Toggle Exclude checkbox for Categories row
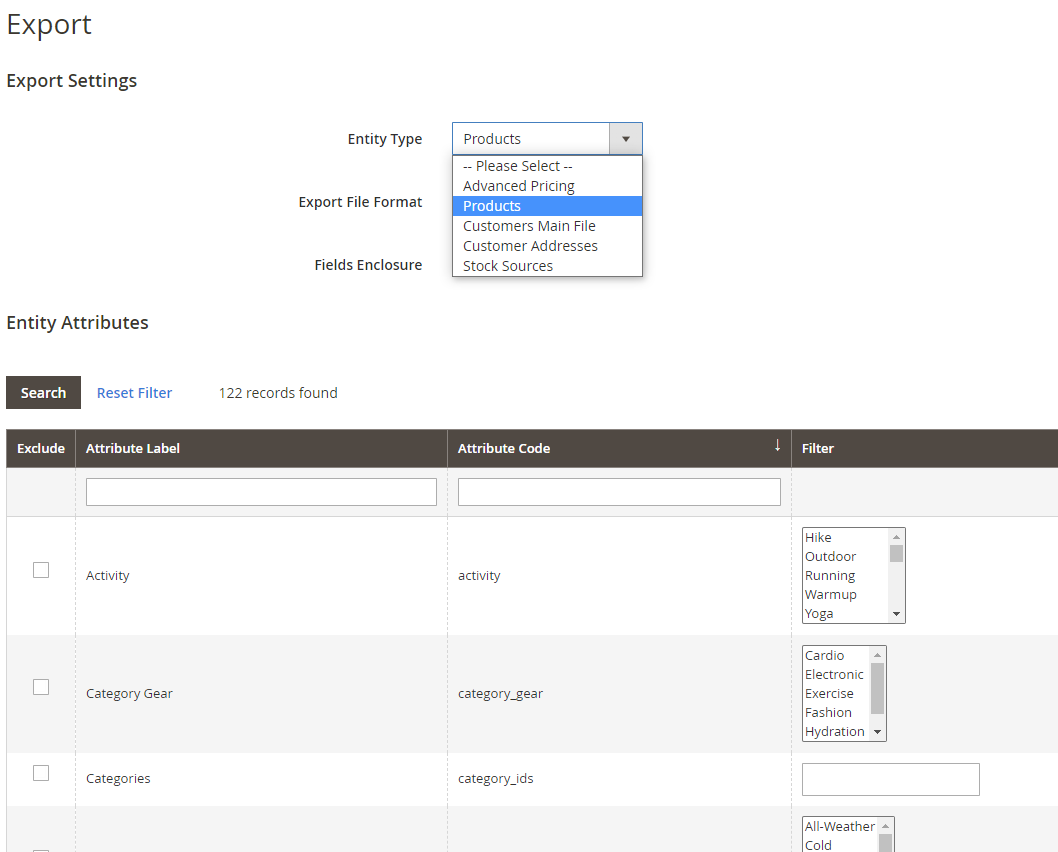The width and height of the screenshot is (1058, 852). [x=41, y=773]
